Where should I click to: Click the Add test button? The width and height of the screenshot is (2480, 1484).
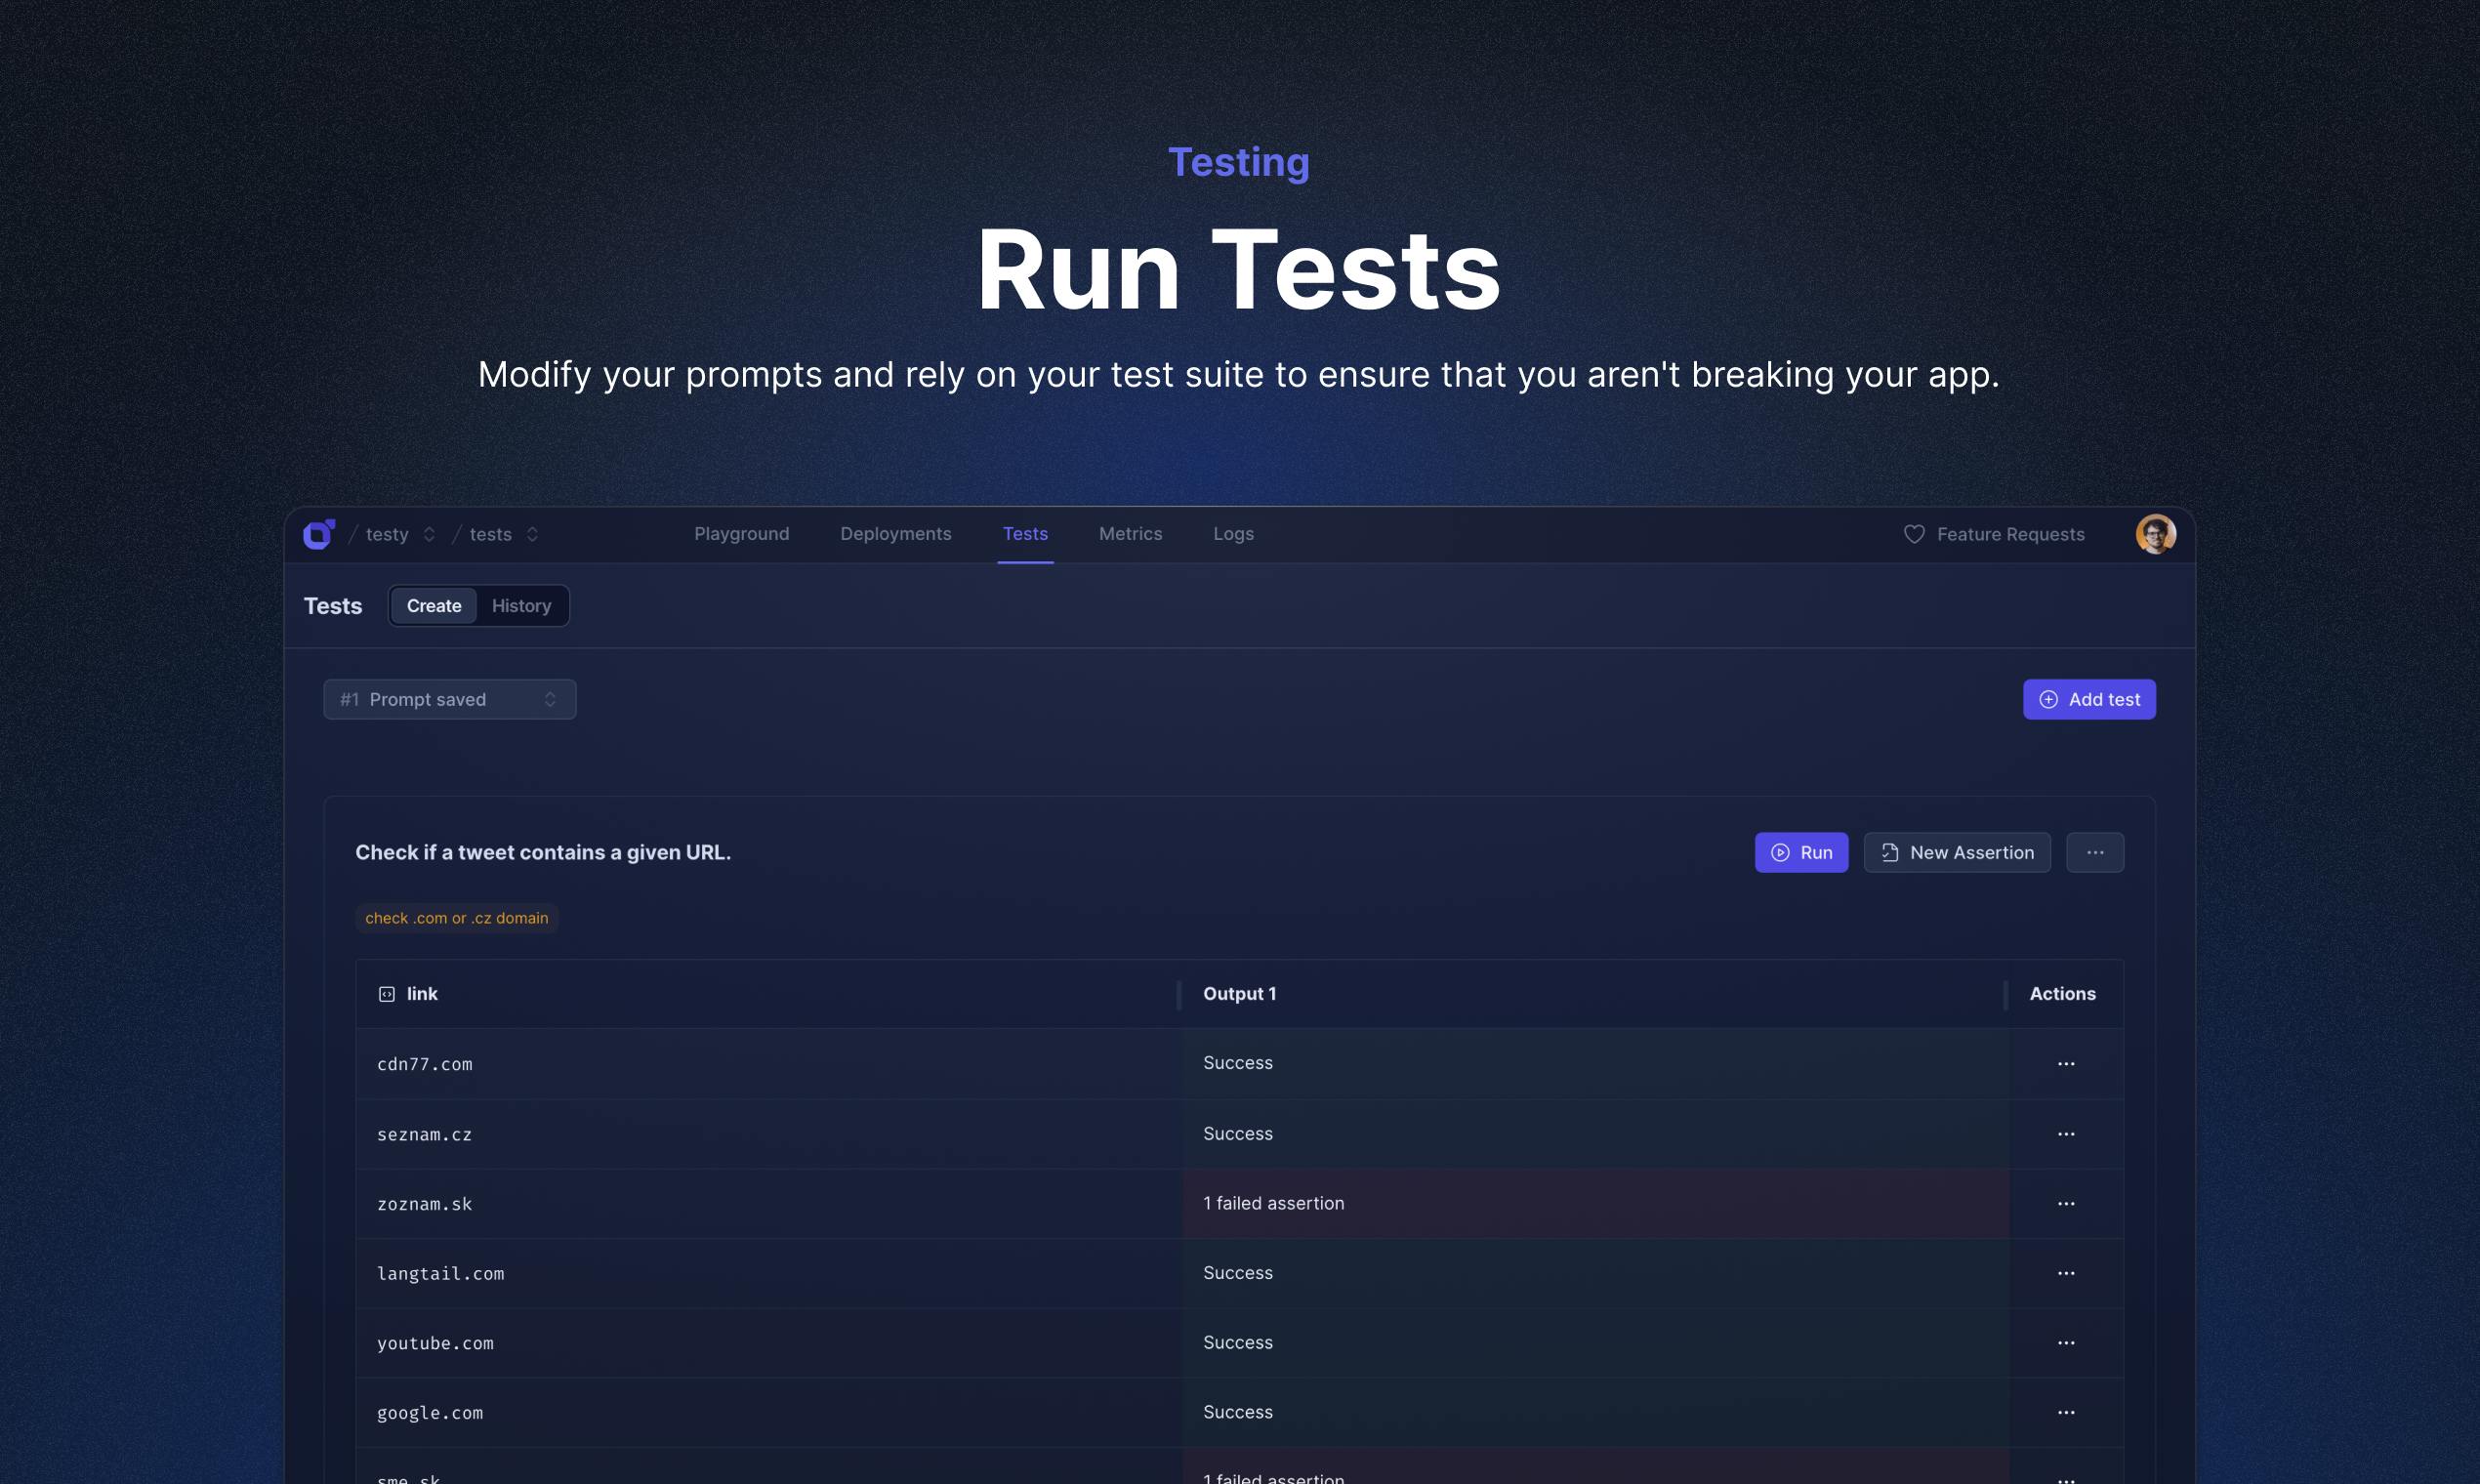[x=2088, y=699]
